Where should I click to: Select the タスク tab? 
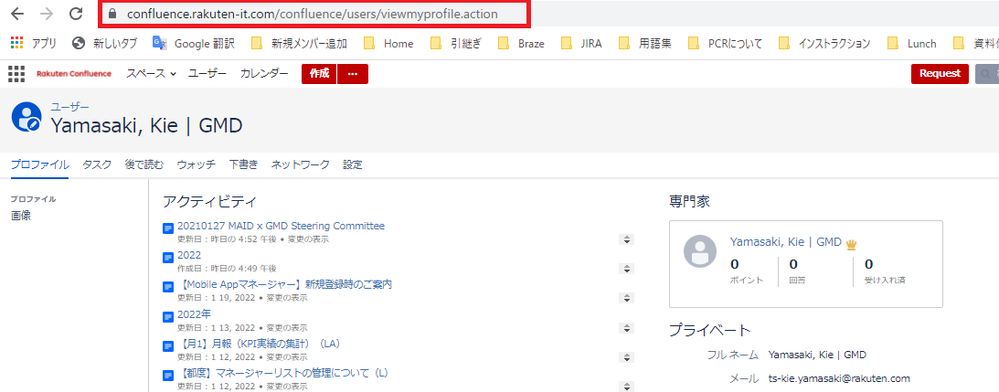point(97,165)
